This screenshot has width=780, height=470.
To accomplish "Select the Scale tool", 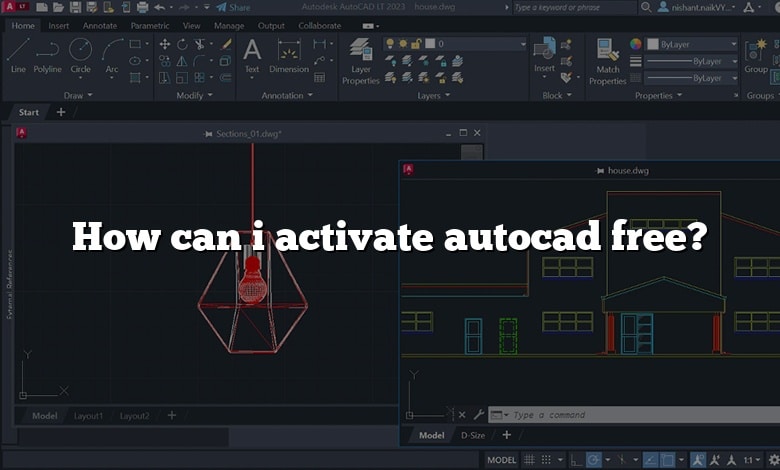I will coord(182,78).
